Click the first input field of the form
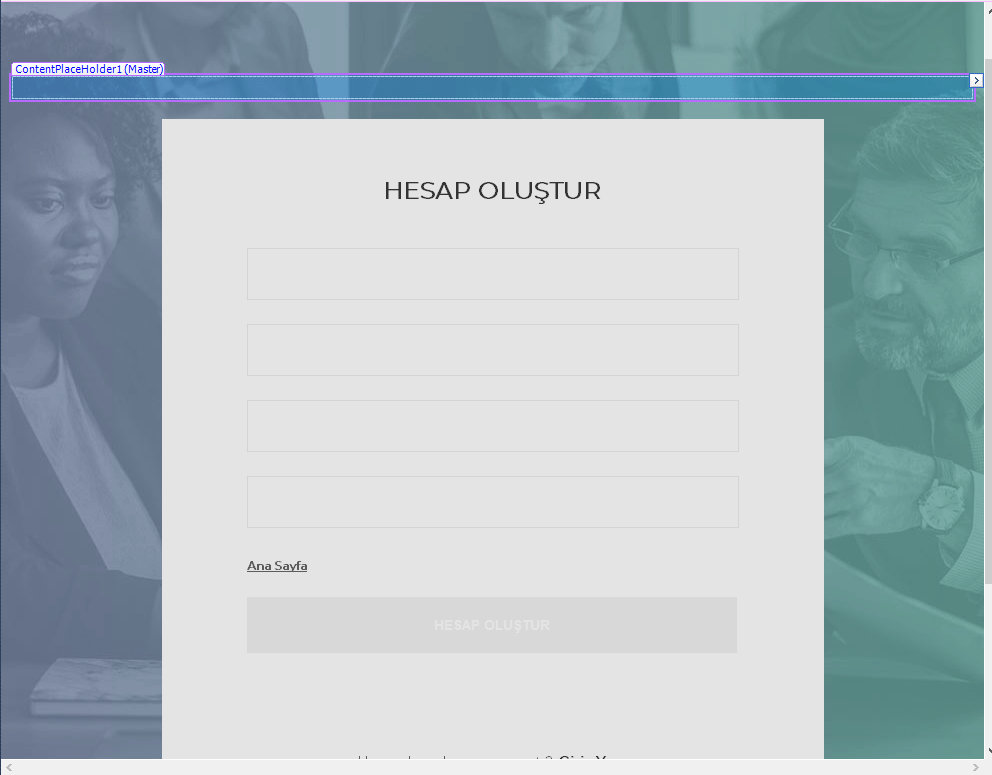The image size is (992, 775). (x=493, y=274)
